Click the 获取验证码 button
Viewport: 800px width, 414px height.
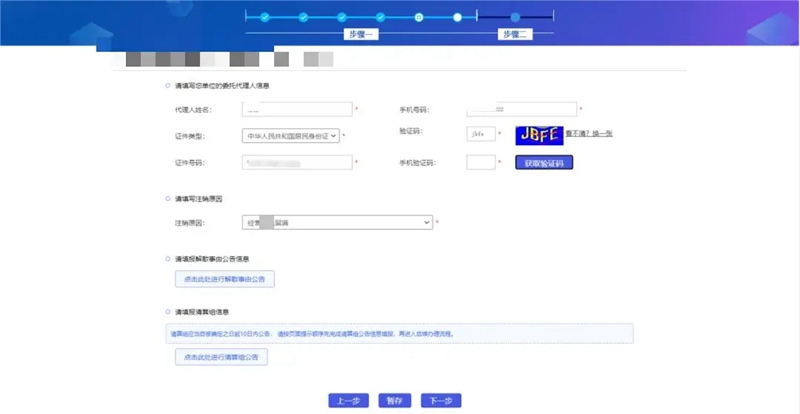coord(544,163)
